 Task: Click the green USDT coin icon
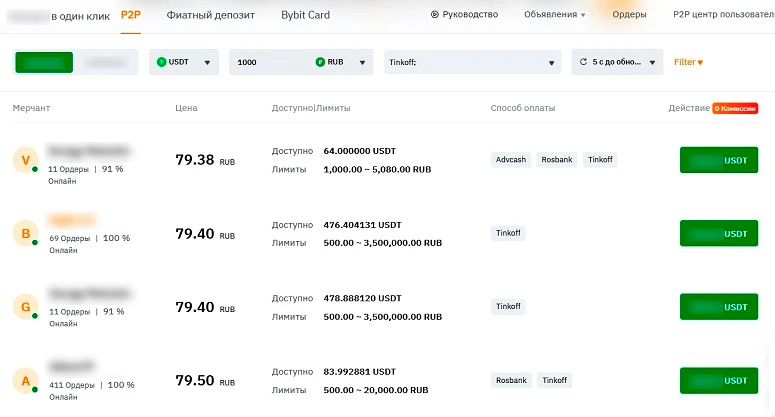(162, 62)
